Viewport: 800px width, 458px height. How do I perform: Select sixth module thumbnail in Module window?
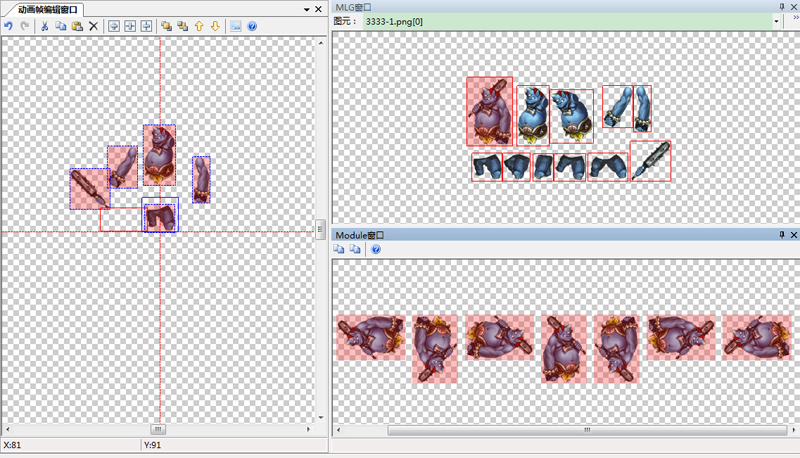click(681, 338)
